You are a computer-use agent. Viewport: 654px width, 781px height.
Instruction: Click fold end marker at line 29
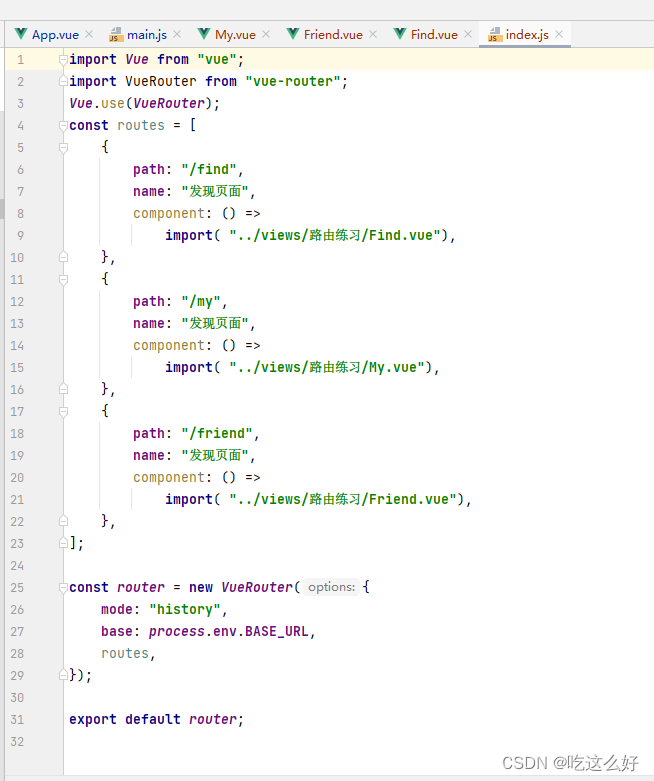[x=63, y=675]
